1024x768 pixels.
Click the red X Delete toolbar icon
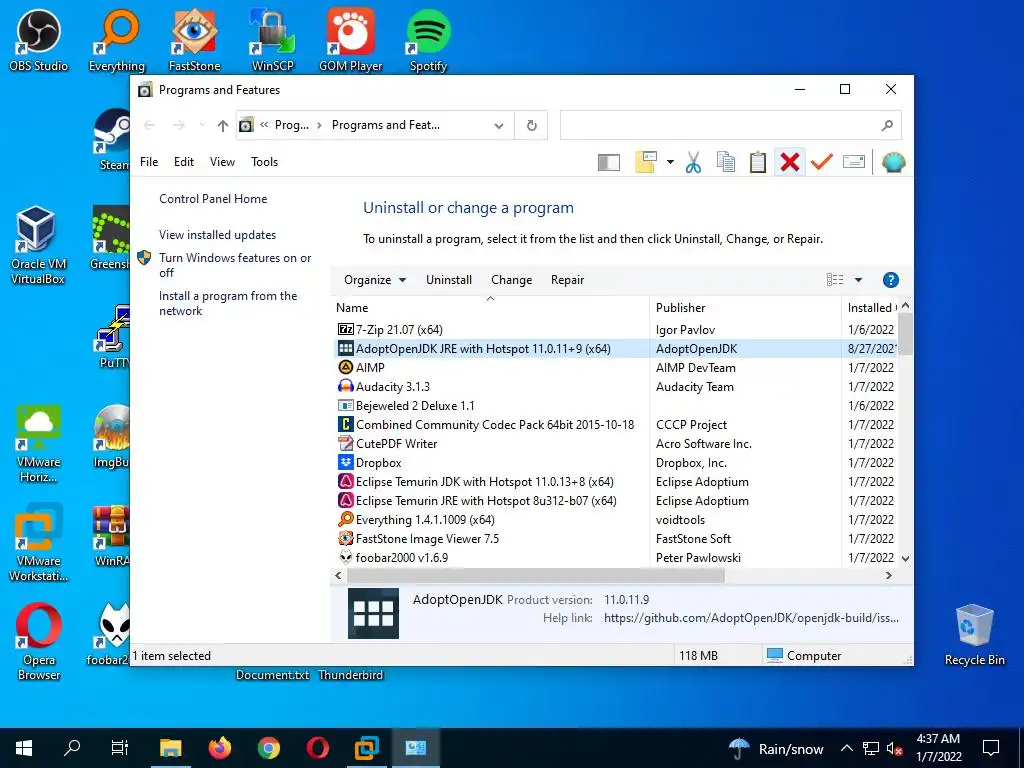pyautogui.click(x=790, y=162)
